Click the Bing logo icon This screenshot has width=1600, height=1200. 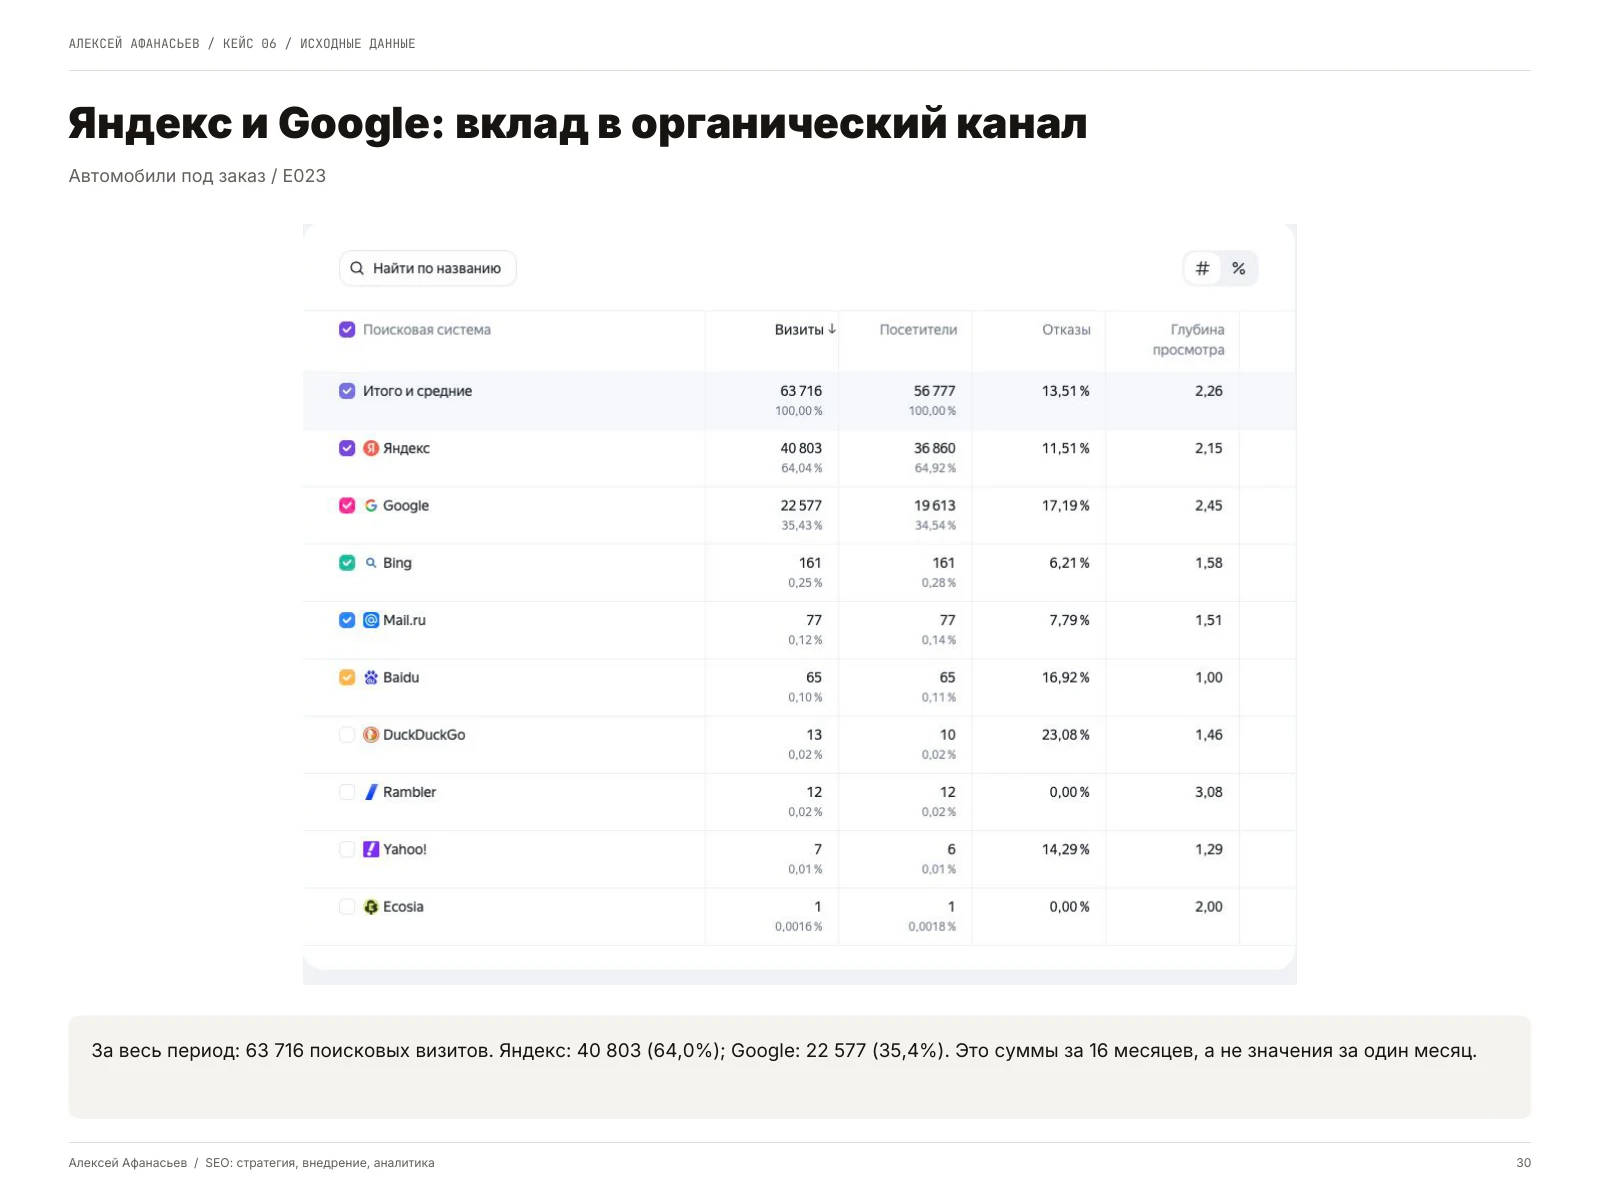pyautogui.click(x=371, y=563)
